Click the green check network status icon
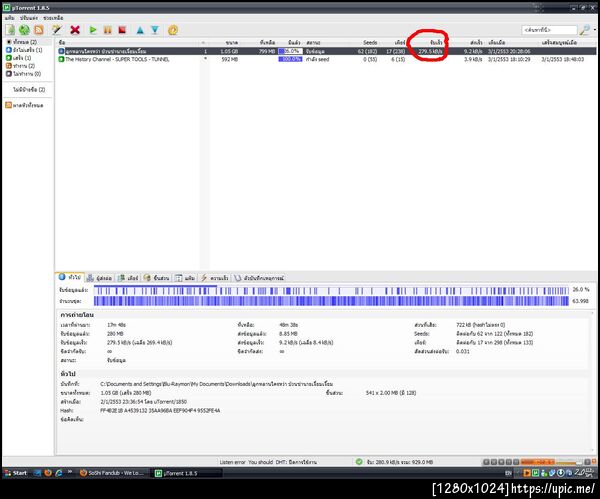 tap(359, 462)
